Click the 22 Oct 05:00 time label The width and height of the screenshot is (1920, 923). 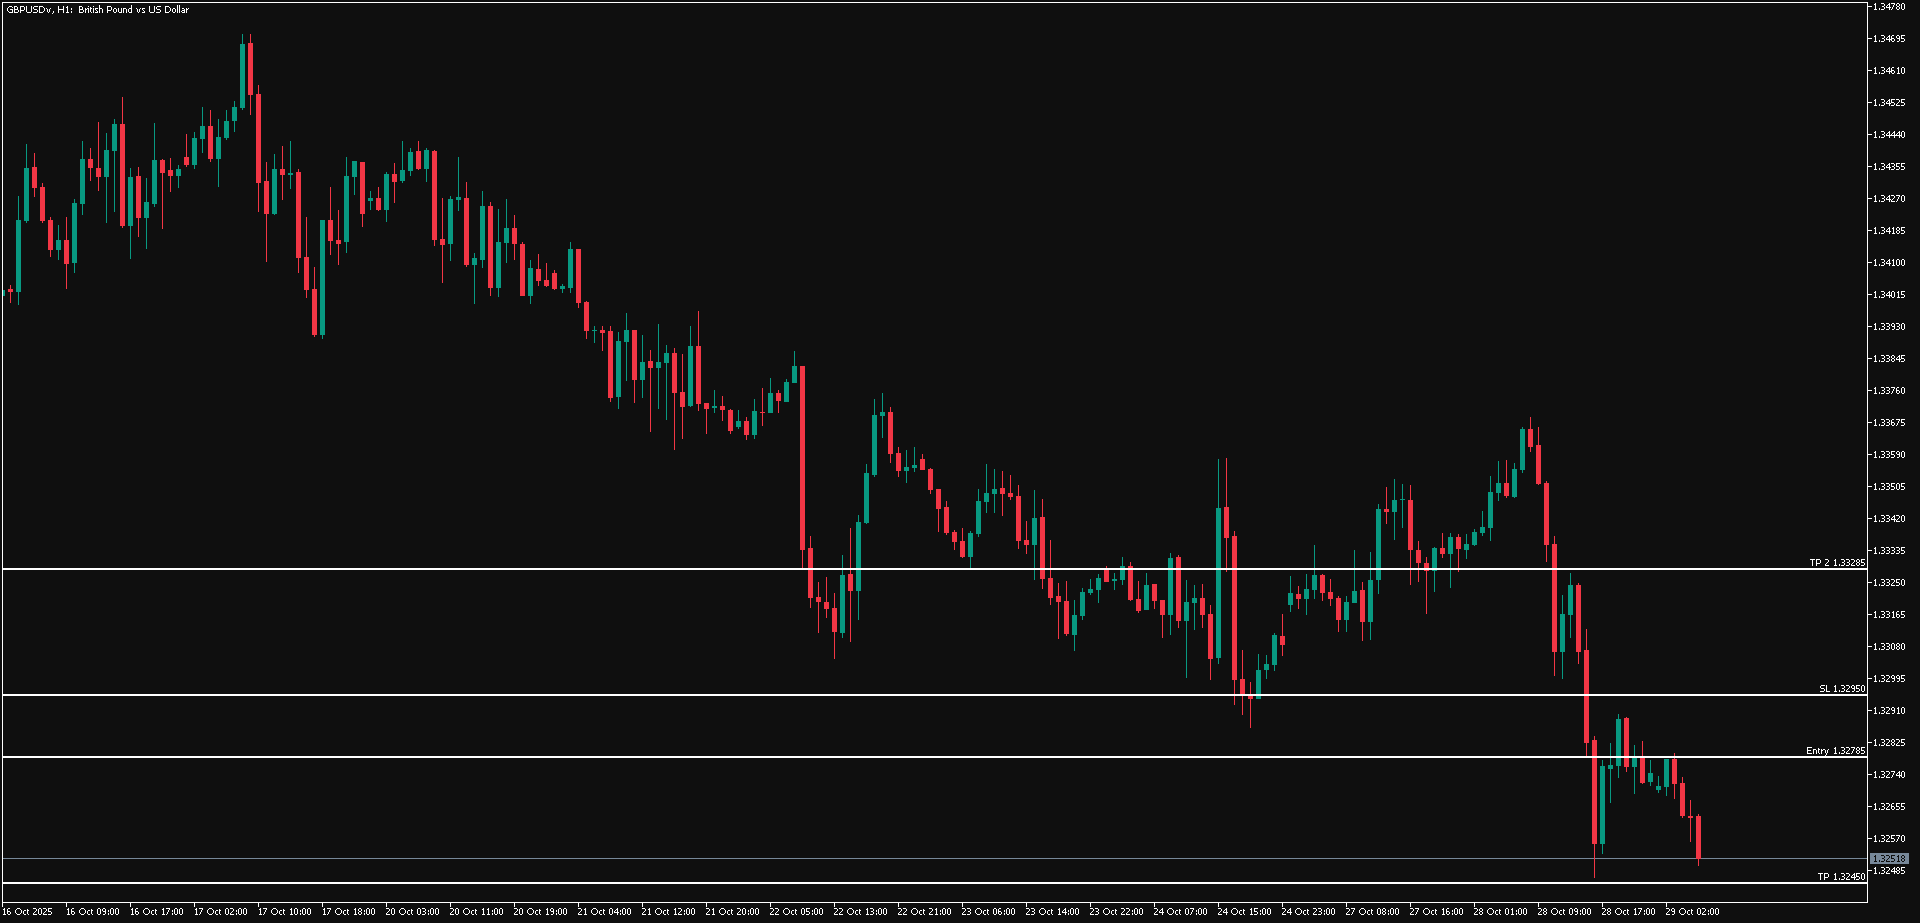[798, 912]
